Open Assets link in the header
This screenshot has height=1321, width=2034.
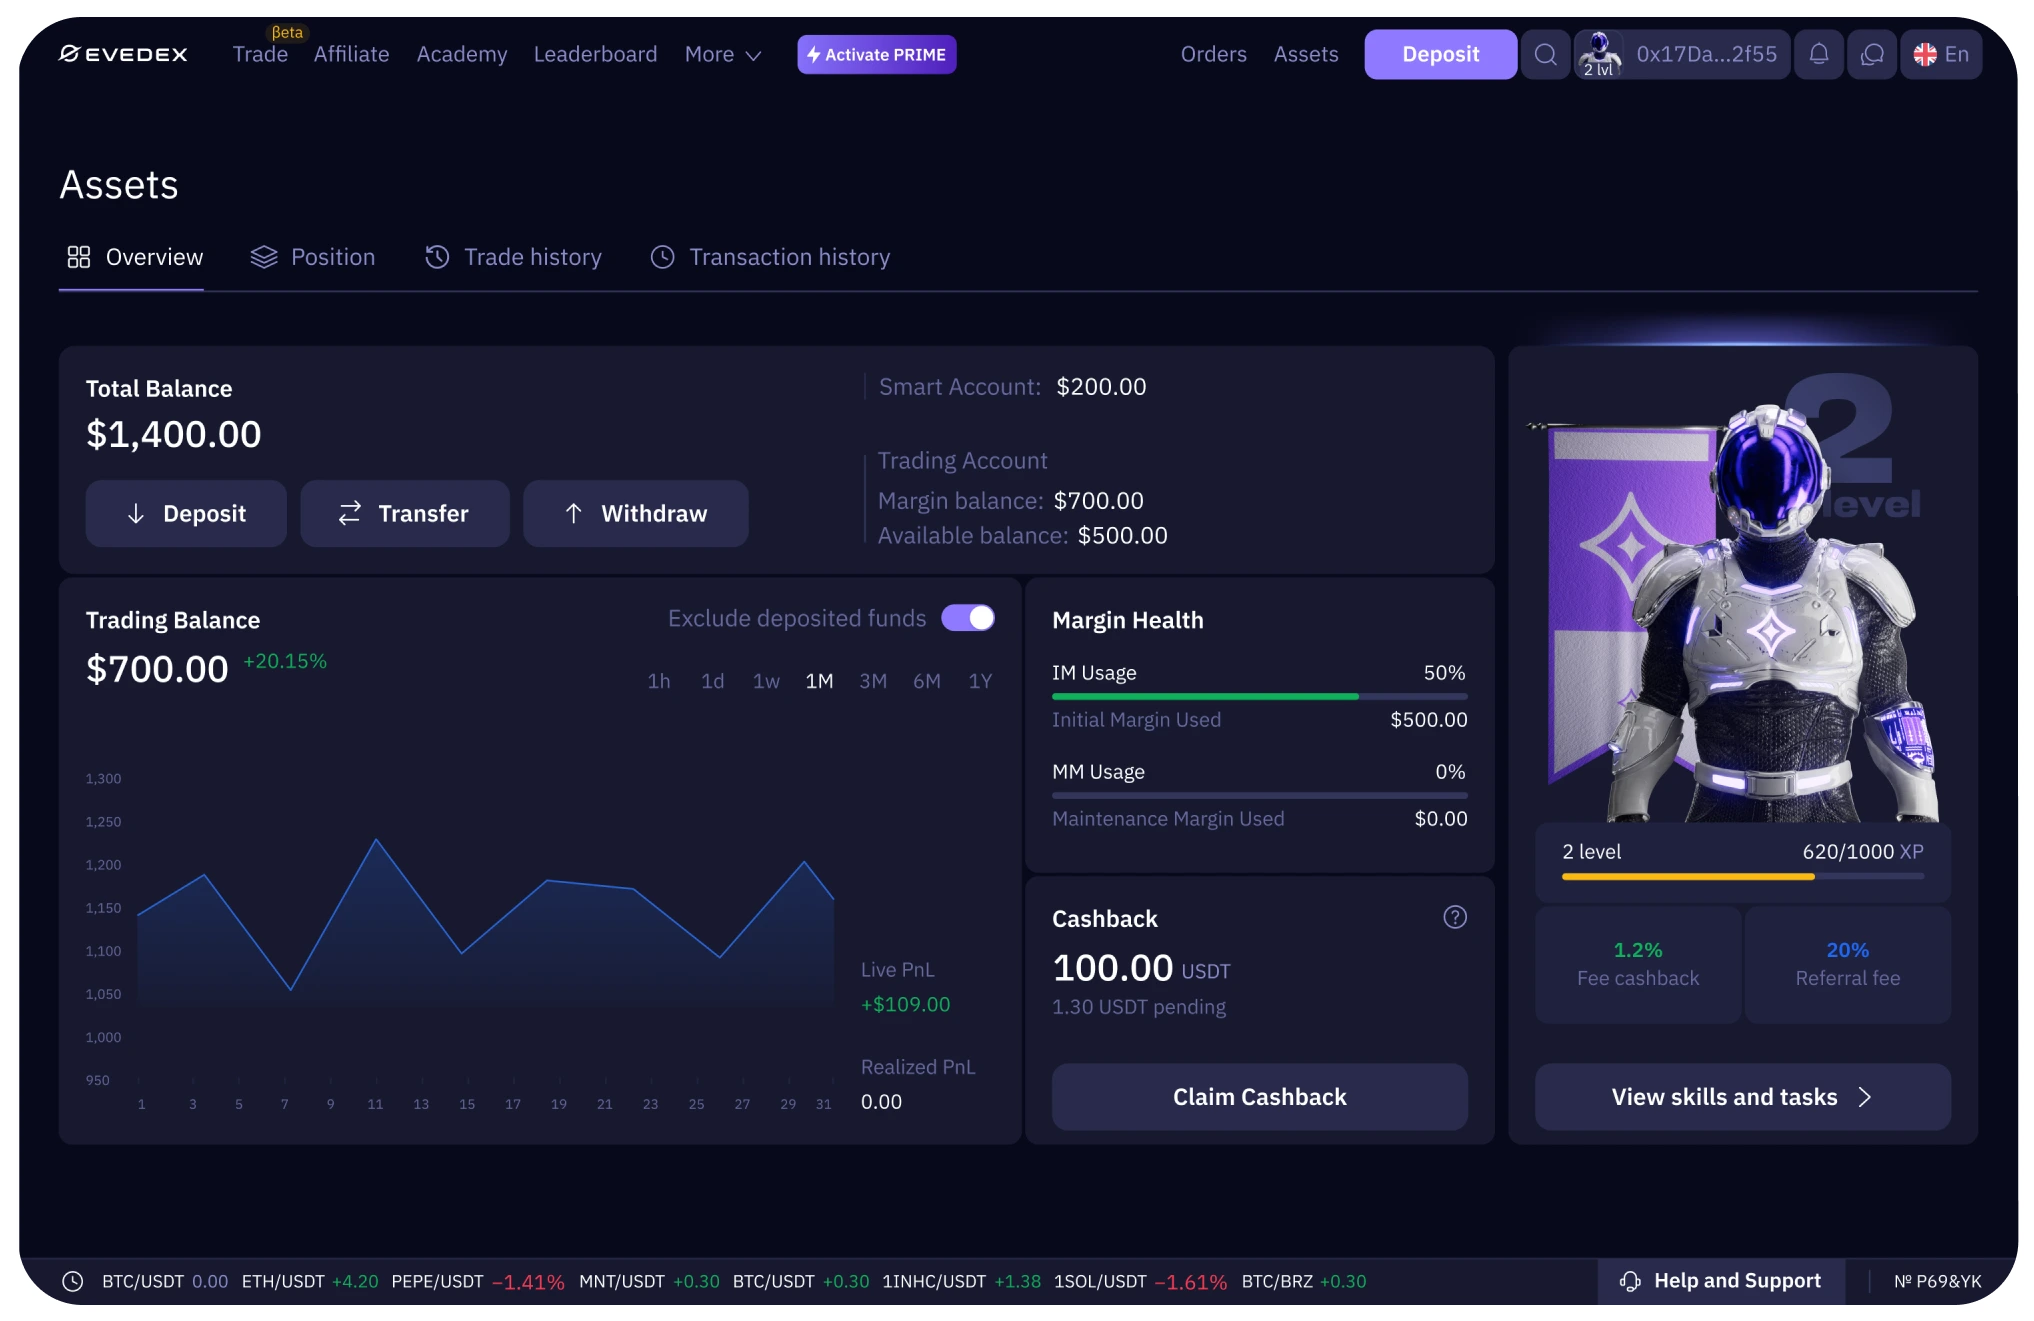click(x=1305, y=54)
